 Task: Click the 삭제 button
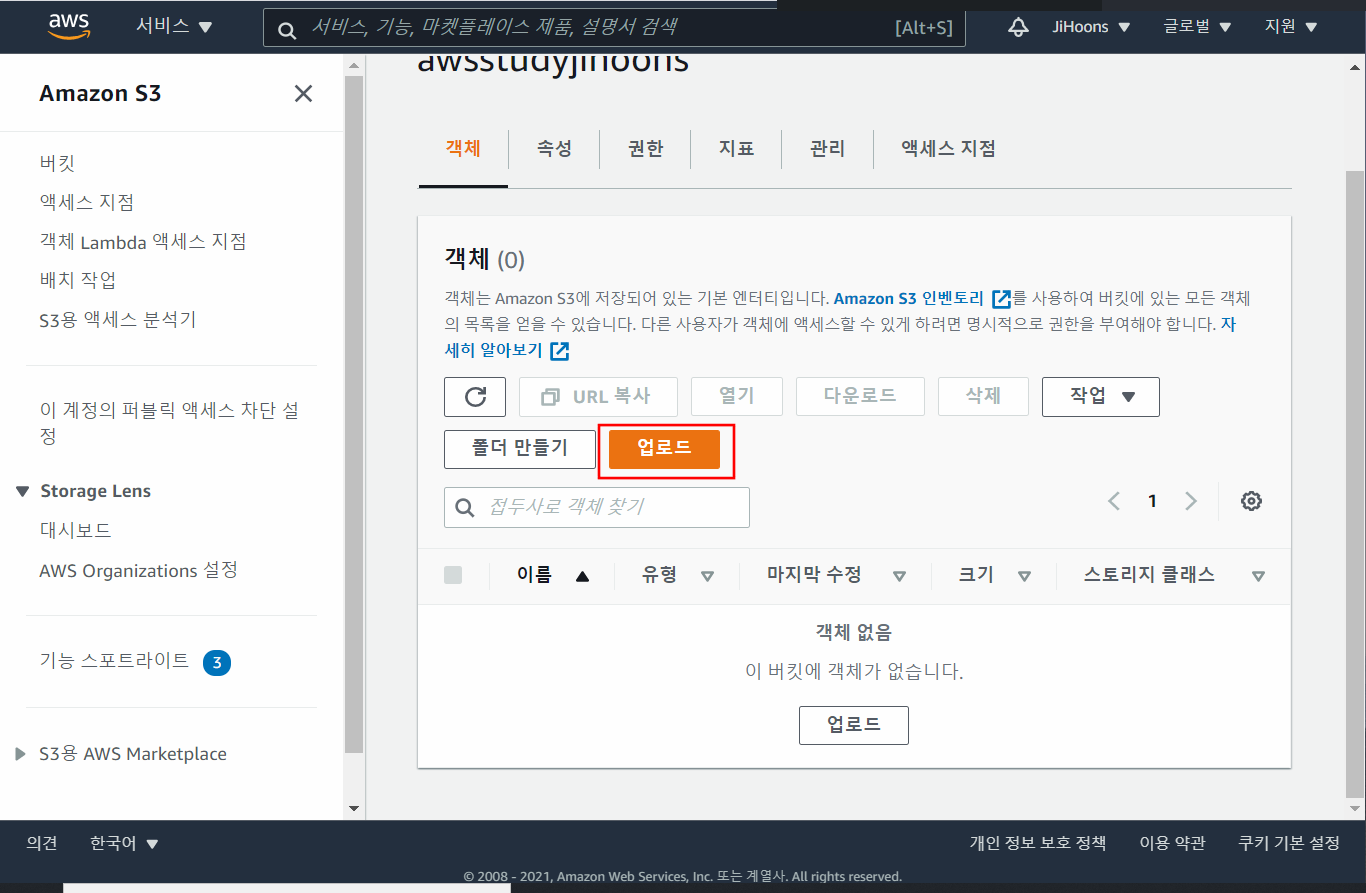click(983, 397)
